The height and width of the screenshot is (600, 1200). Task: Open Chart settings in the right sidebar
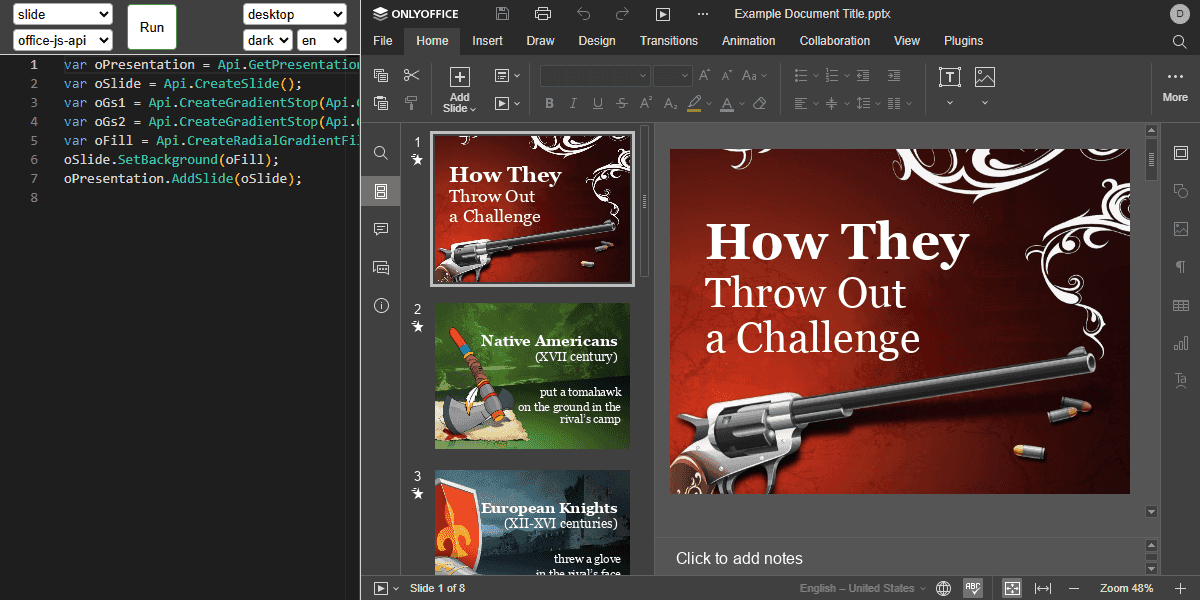pos(1181,343)
